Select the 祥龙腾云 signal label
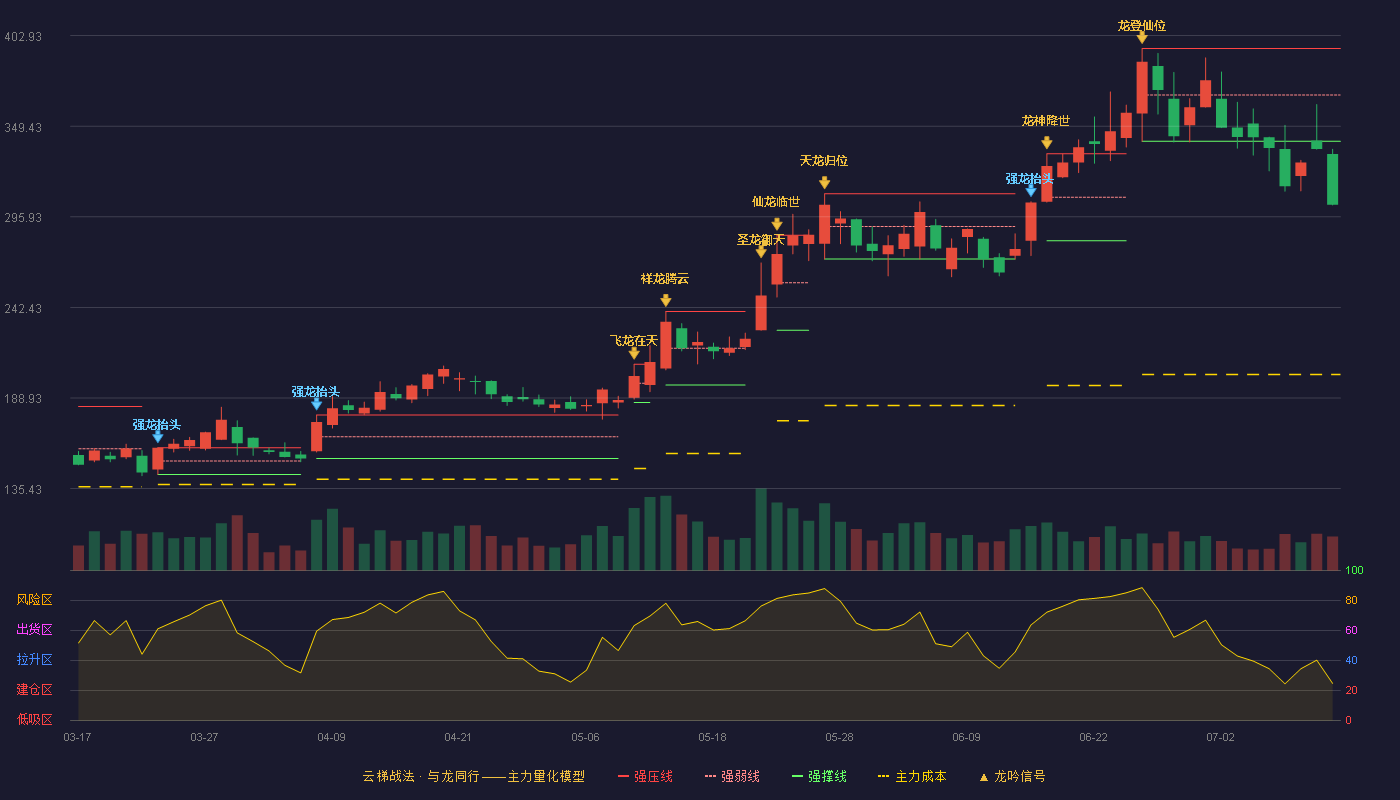The width and height of the screenshot is (1400, 800). tap(665, 278)
